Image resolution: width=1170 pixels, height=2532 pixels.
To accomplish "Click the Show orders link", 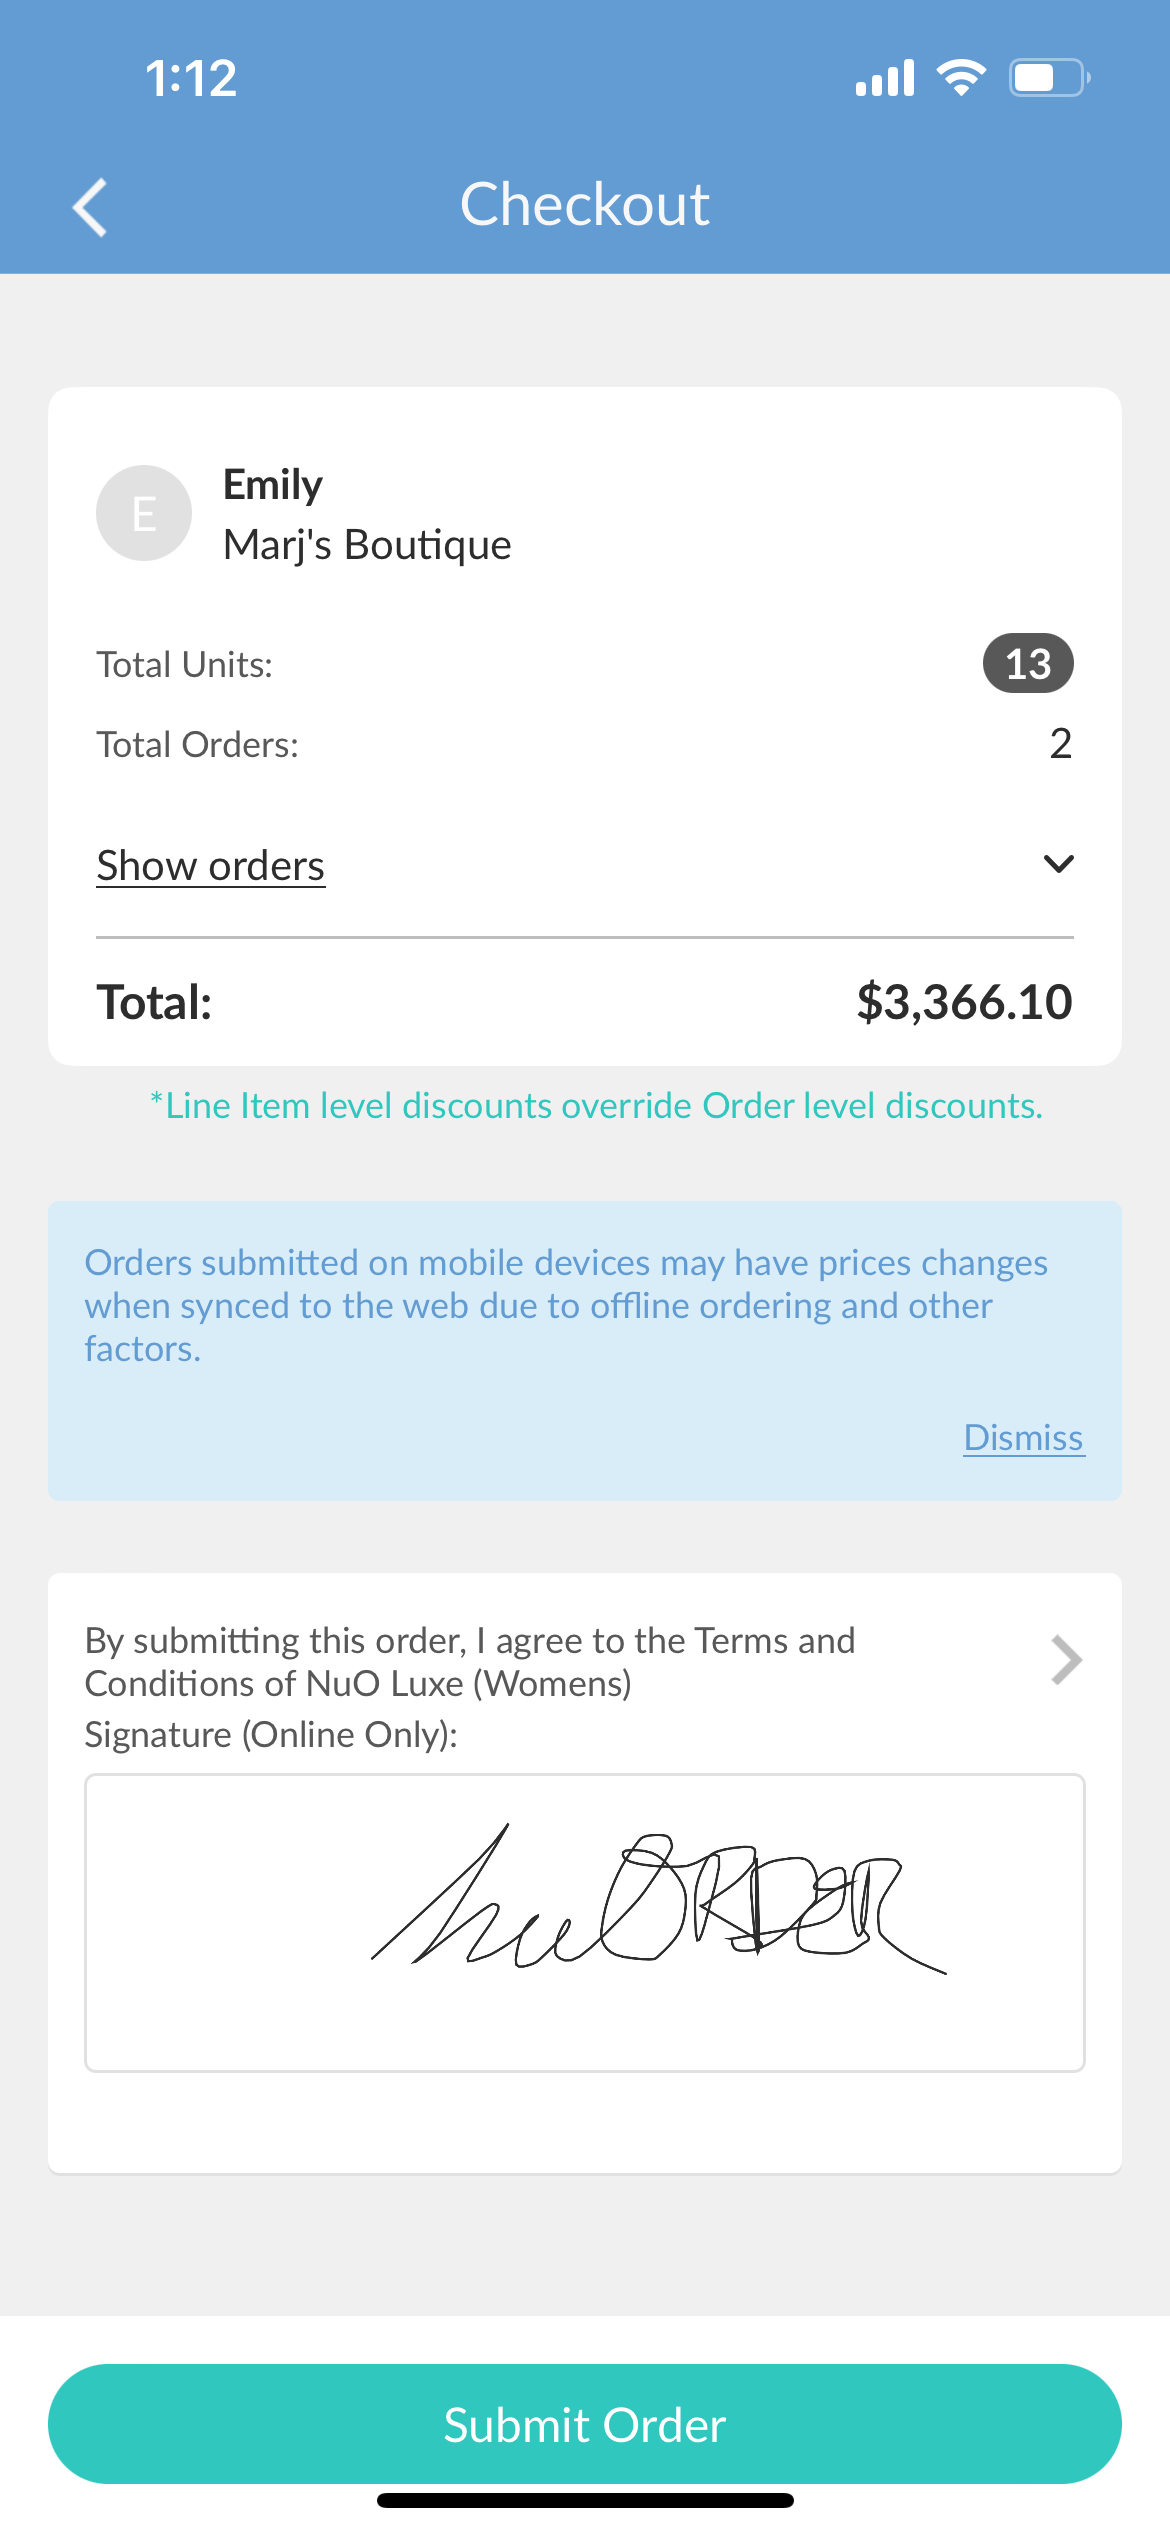I will pos(211,866).
